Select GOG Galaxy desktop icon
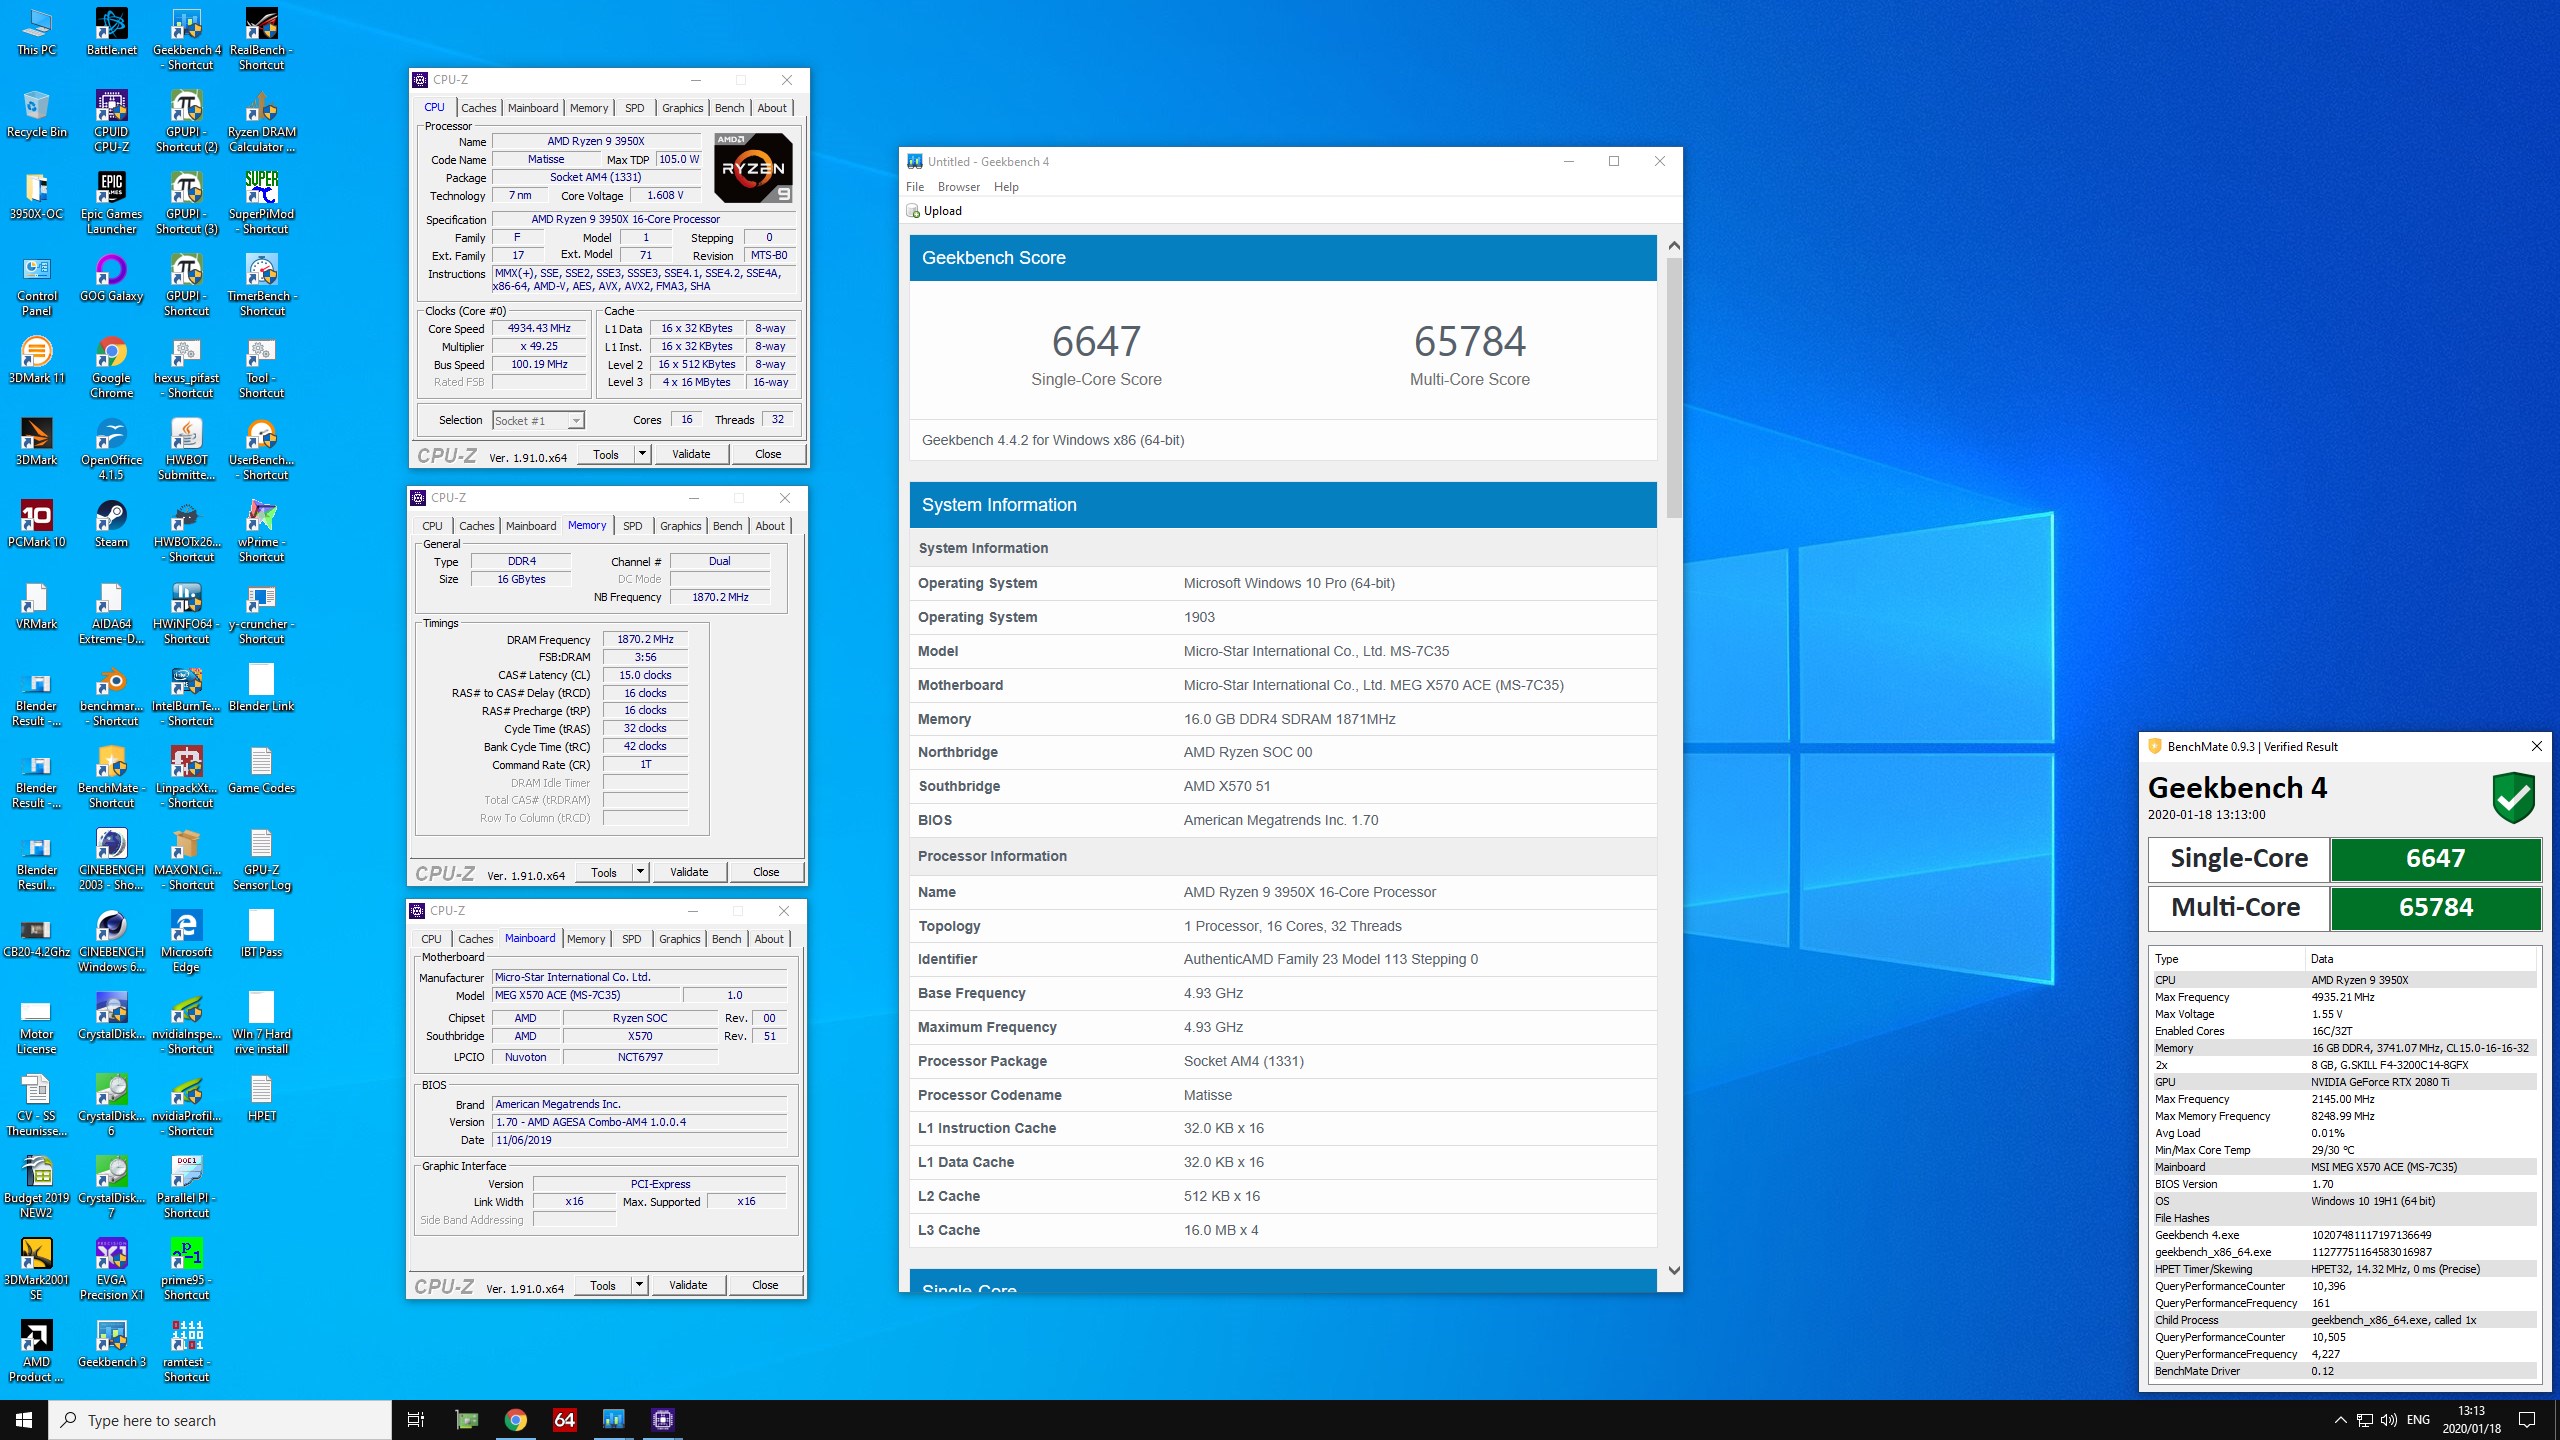 pos(111,279)
